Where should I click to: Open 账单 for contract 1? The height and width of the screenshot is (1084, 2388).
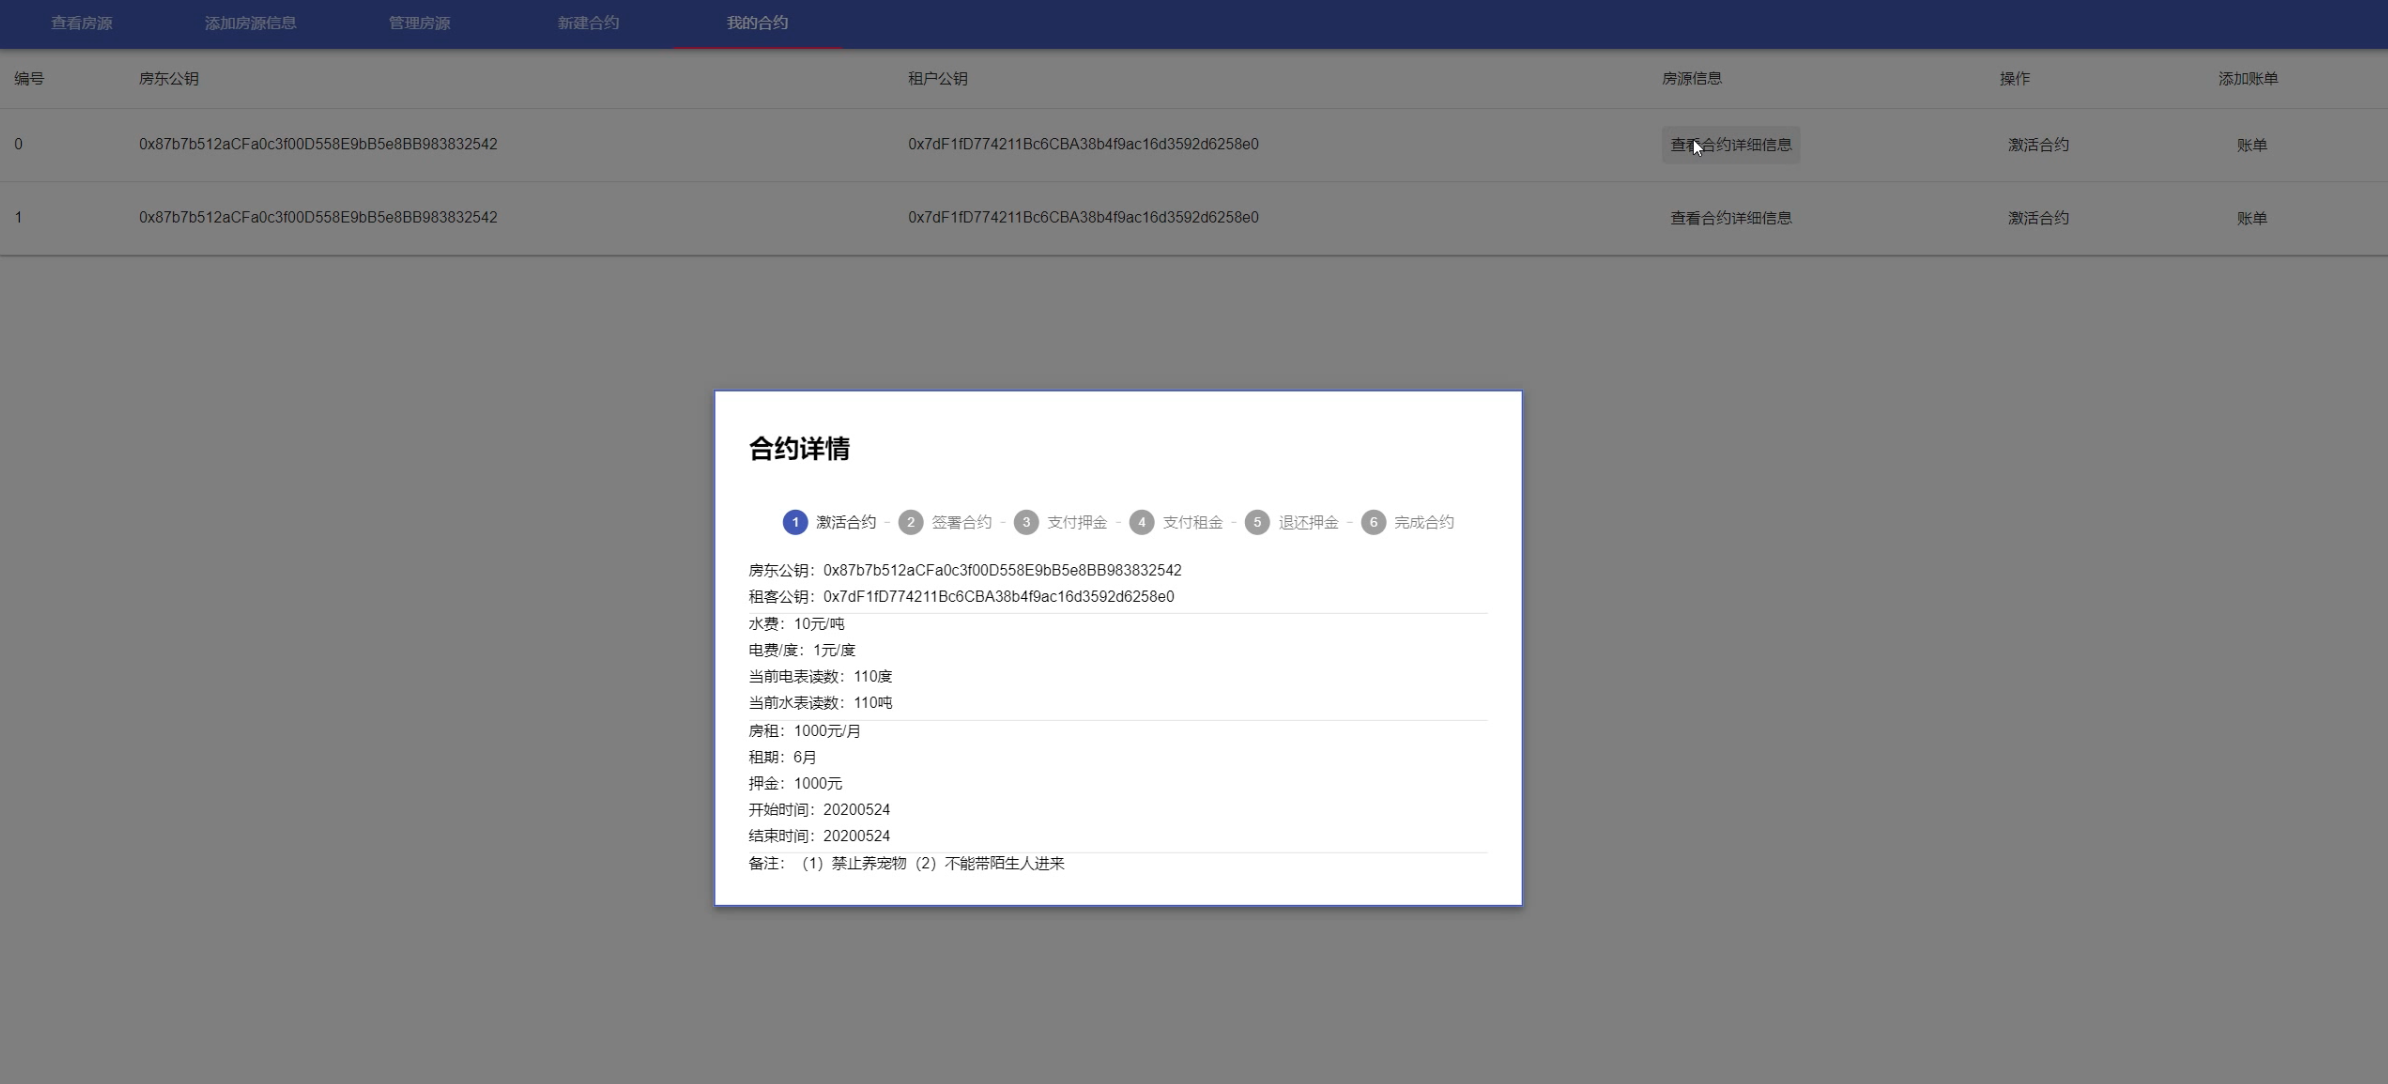click(2251, 218)
